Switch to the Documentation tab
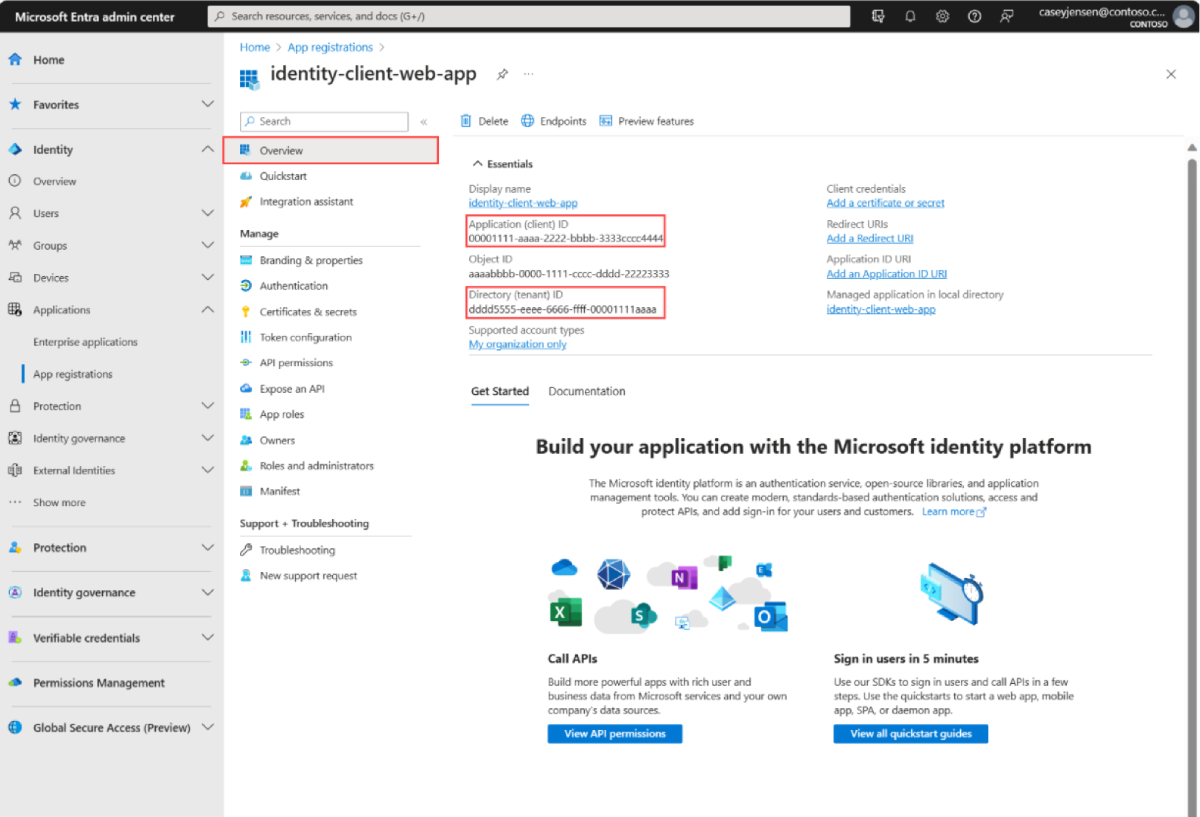 click(587, 391)
